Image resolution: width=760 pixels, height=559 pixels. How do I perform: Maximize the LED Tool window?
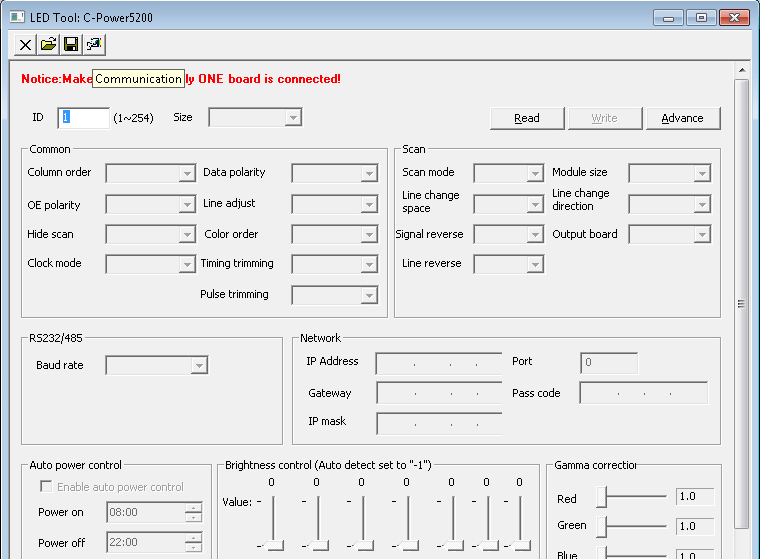[701, 18]
